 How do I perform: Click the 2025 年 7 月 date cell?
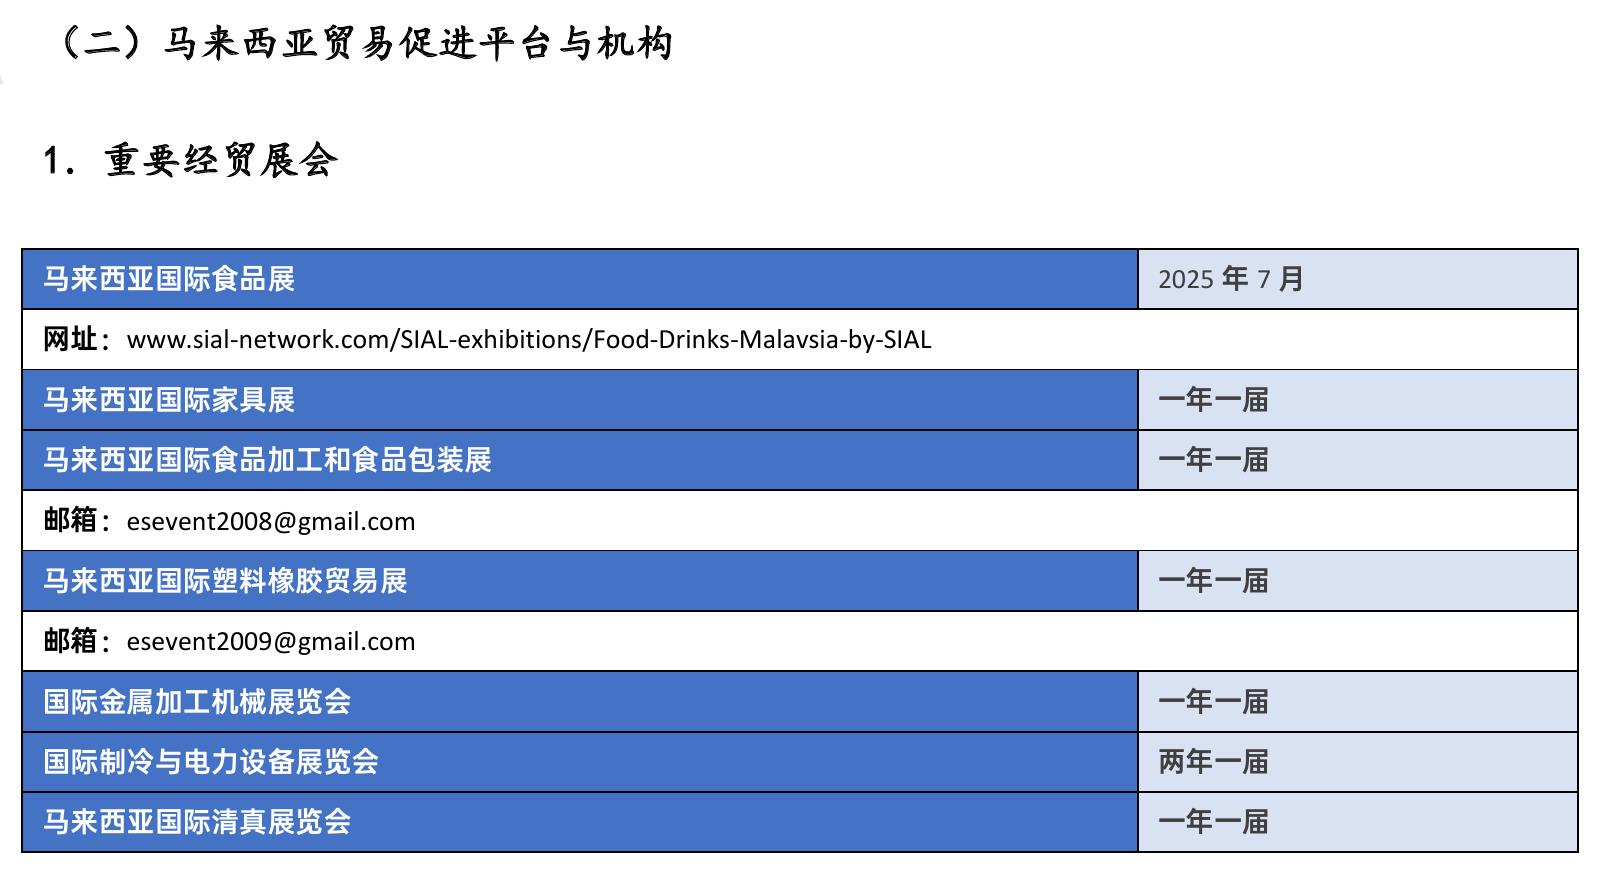(x=1358, y=279)
